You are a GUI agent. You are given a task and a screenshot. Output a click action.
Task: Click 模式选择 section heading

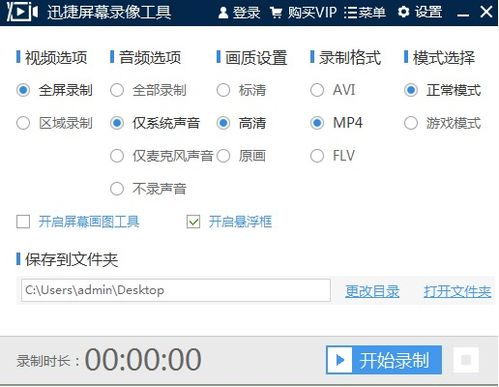(x=444, y=57)
